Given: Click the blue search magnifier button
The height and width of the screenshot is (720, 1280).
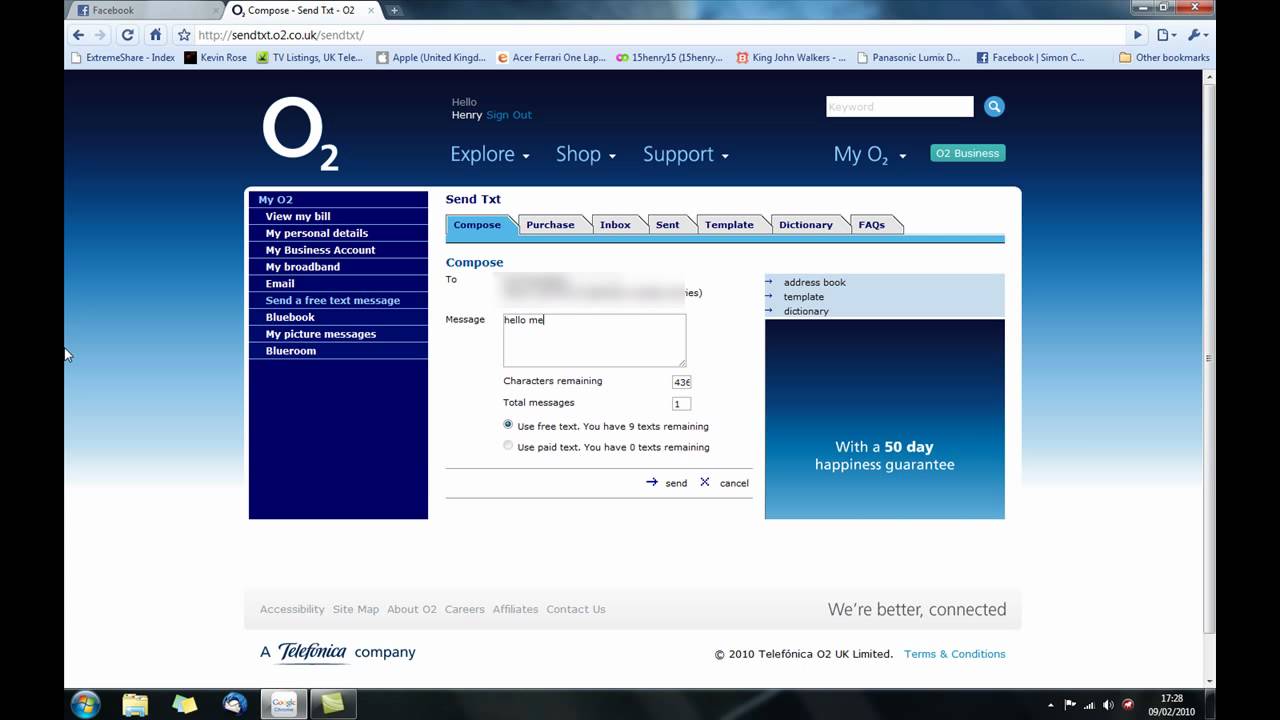Looking at the screenshot, I should (x=994, y=106).
